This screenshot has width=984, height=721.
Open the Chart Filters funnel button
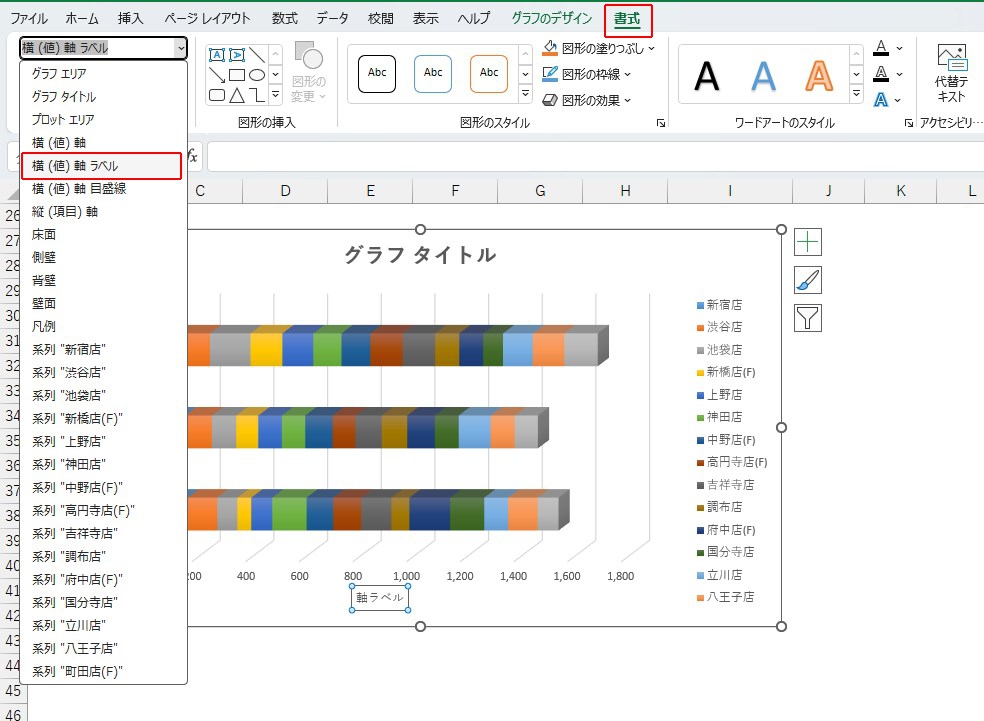coord(808,318)
